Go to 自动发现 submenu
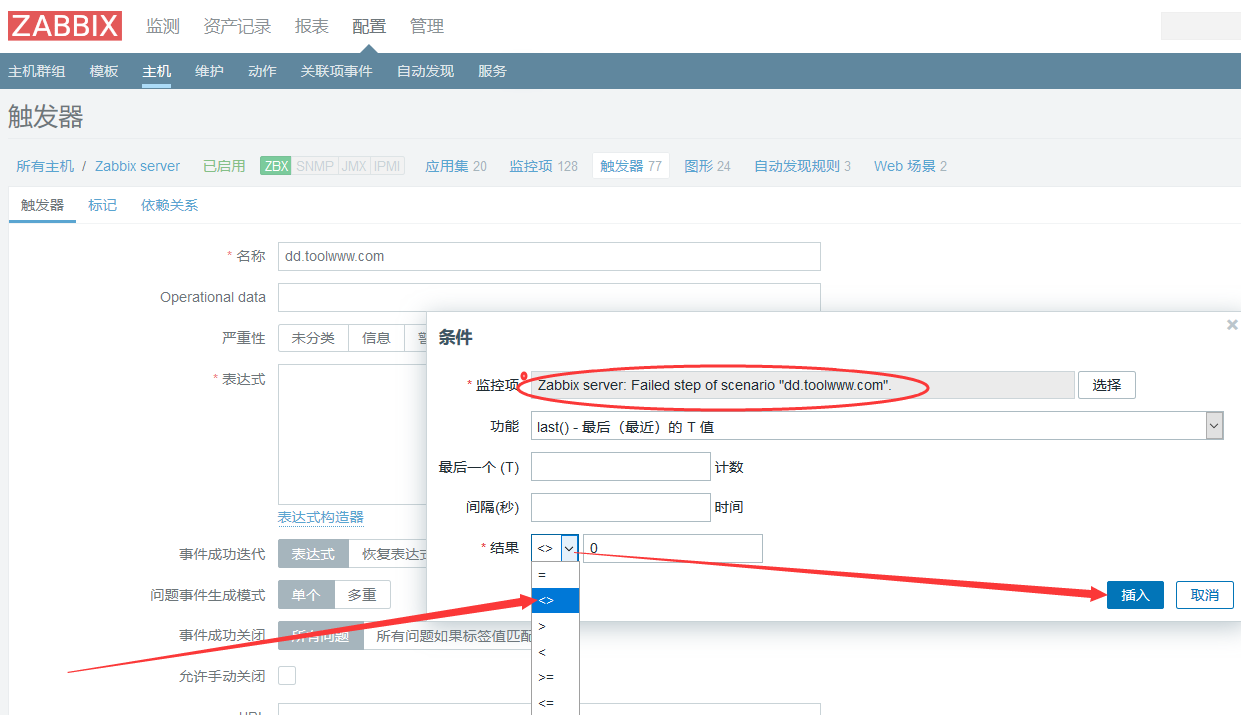The width and height of the screenshot is (1241, 715). point(425,71)
